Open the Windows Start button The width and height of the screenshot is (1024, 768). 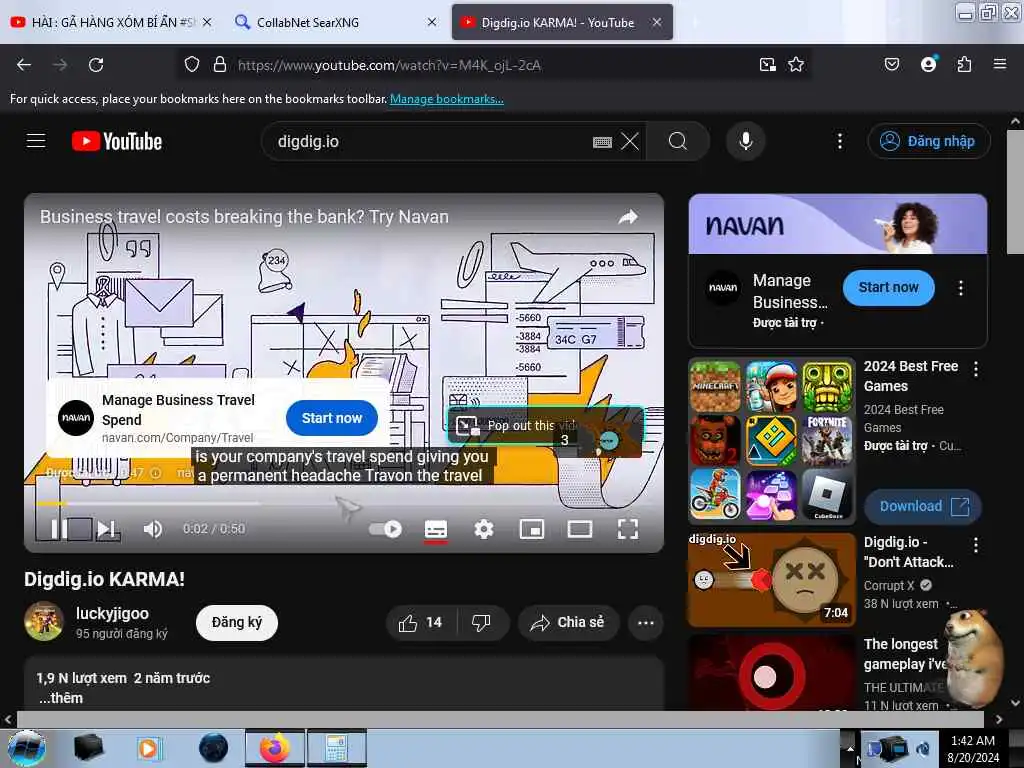coord(27,748)
